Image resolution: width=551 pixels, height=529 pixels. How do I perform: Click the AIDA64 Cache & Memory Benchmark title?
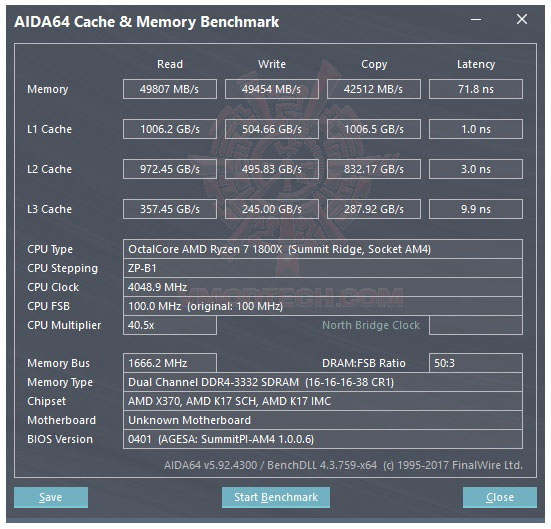[147, 22]
